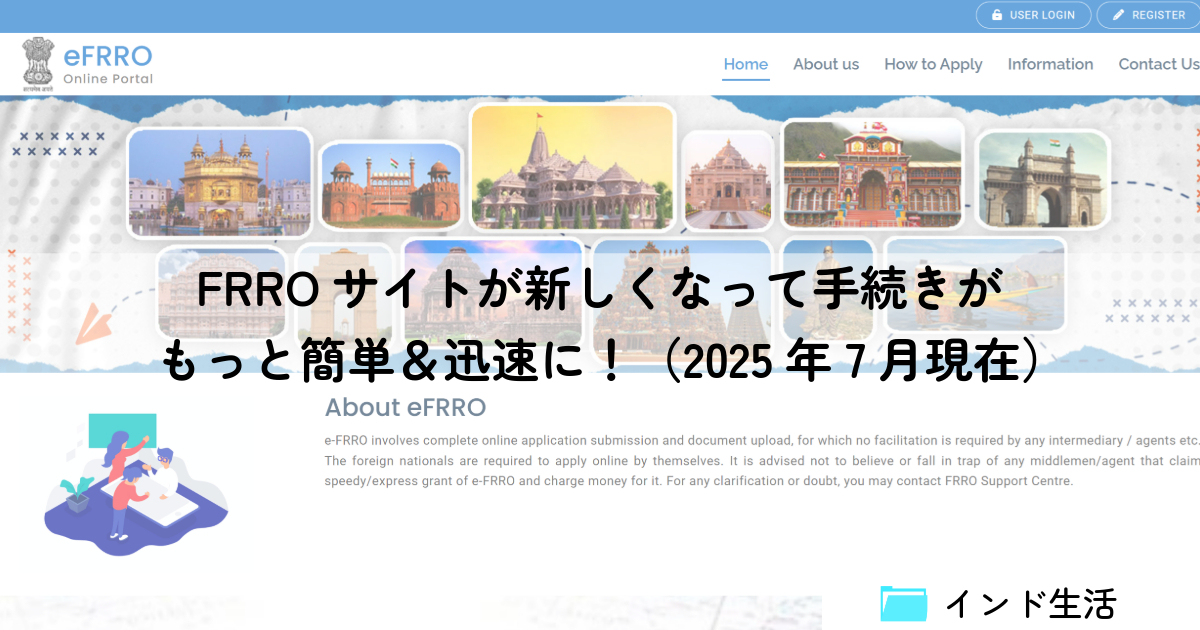
Task: Select the Information menu item
Action: [1050, 64]
